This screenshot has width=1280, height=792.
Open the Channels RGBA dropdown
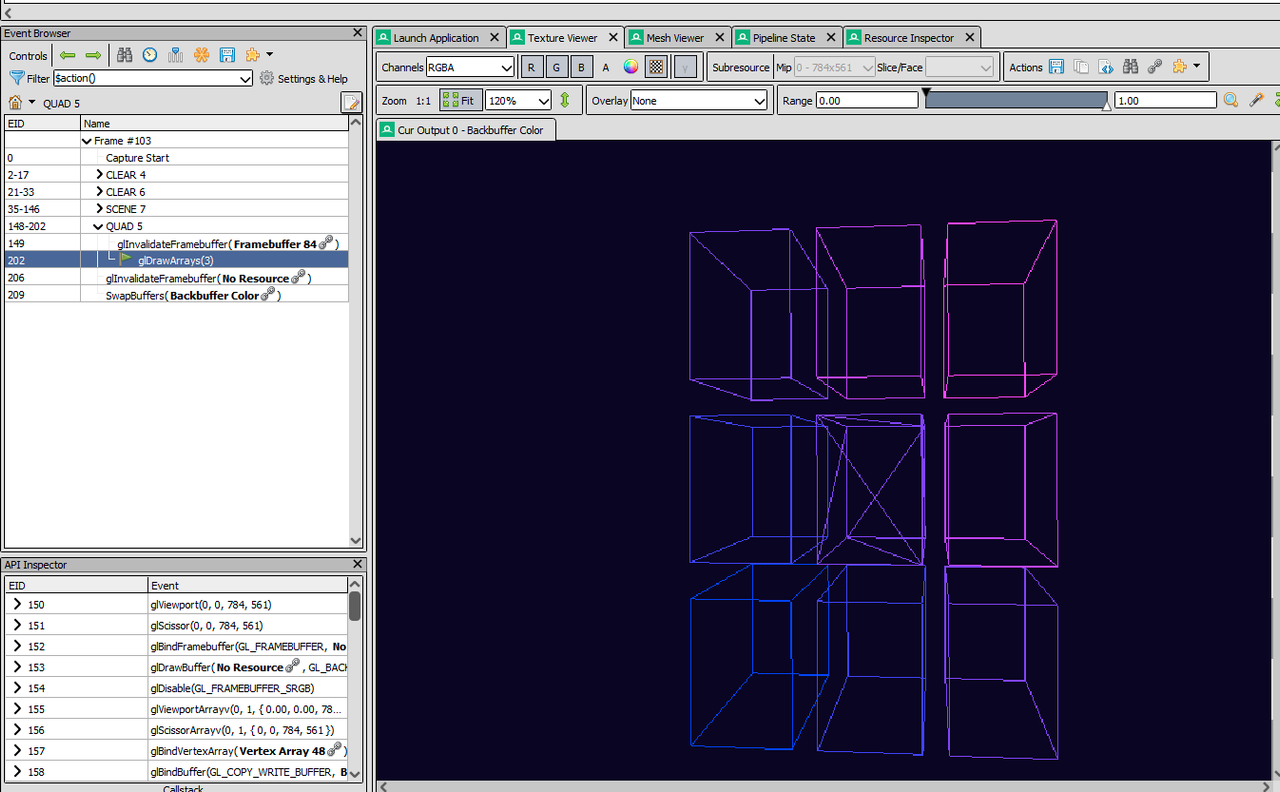point(470,67)
